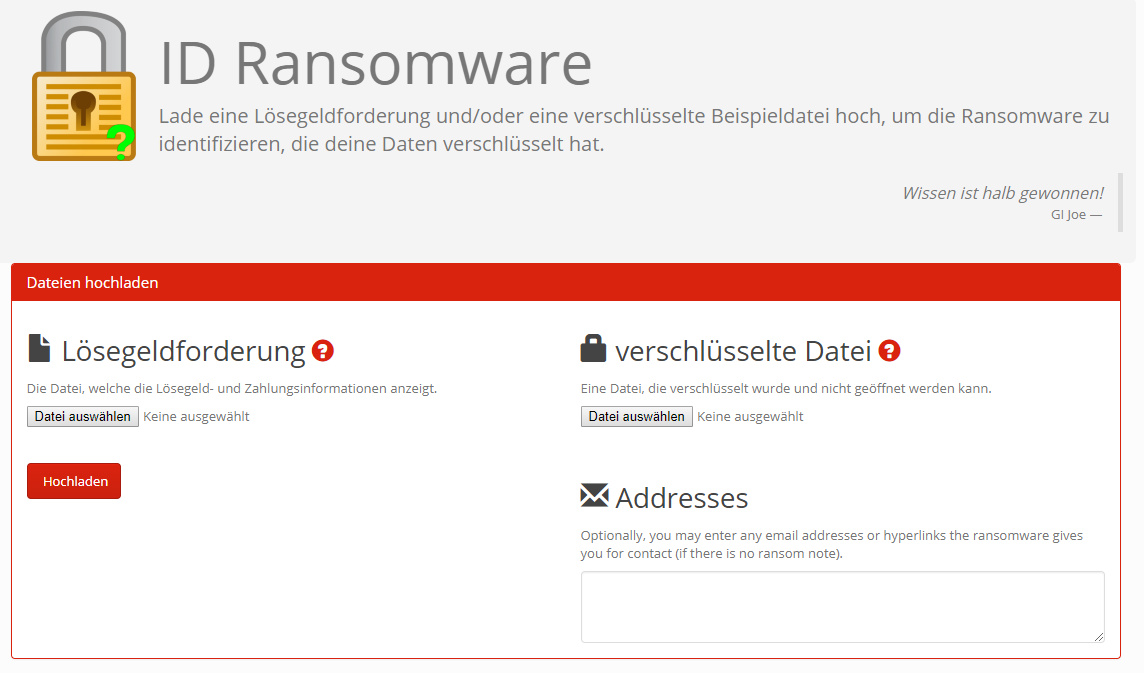Click the envelope icon next to Addresses
Viewport: 1144px width, 673px height.
(x=594, y=495)
